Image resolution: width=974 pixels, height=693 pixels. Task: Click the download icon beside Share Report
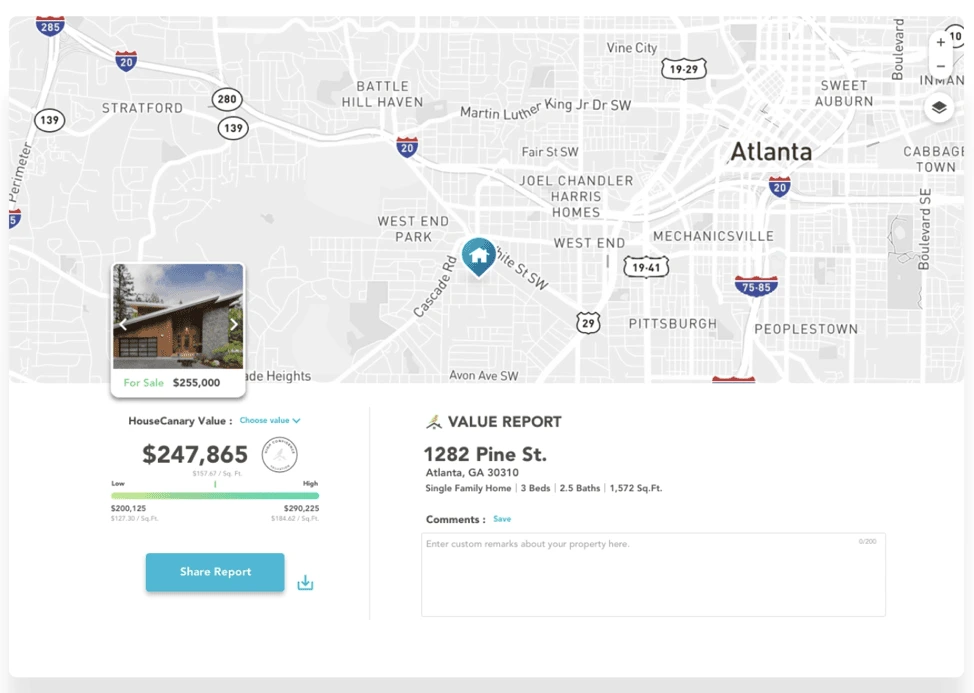[305, 581]
